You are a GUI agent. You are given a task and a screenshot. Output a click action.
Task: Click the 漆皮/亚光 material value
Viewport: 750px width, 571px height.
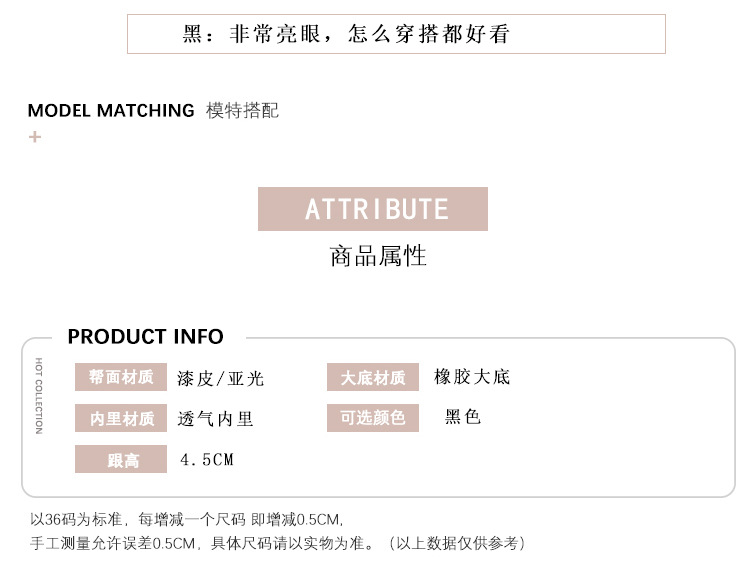click(x=221, y=379)
